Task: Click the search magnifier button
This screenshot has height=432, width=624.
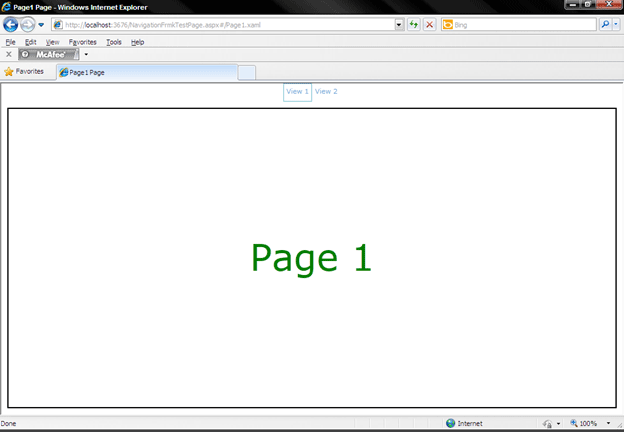Action: (605, 25)
